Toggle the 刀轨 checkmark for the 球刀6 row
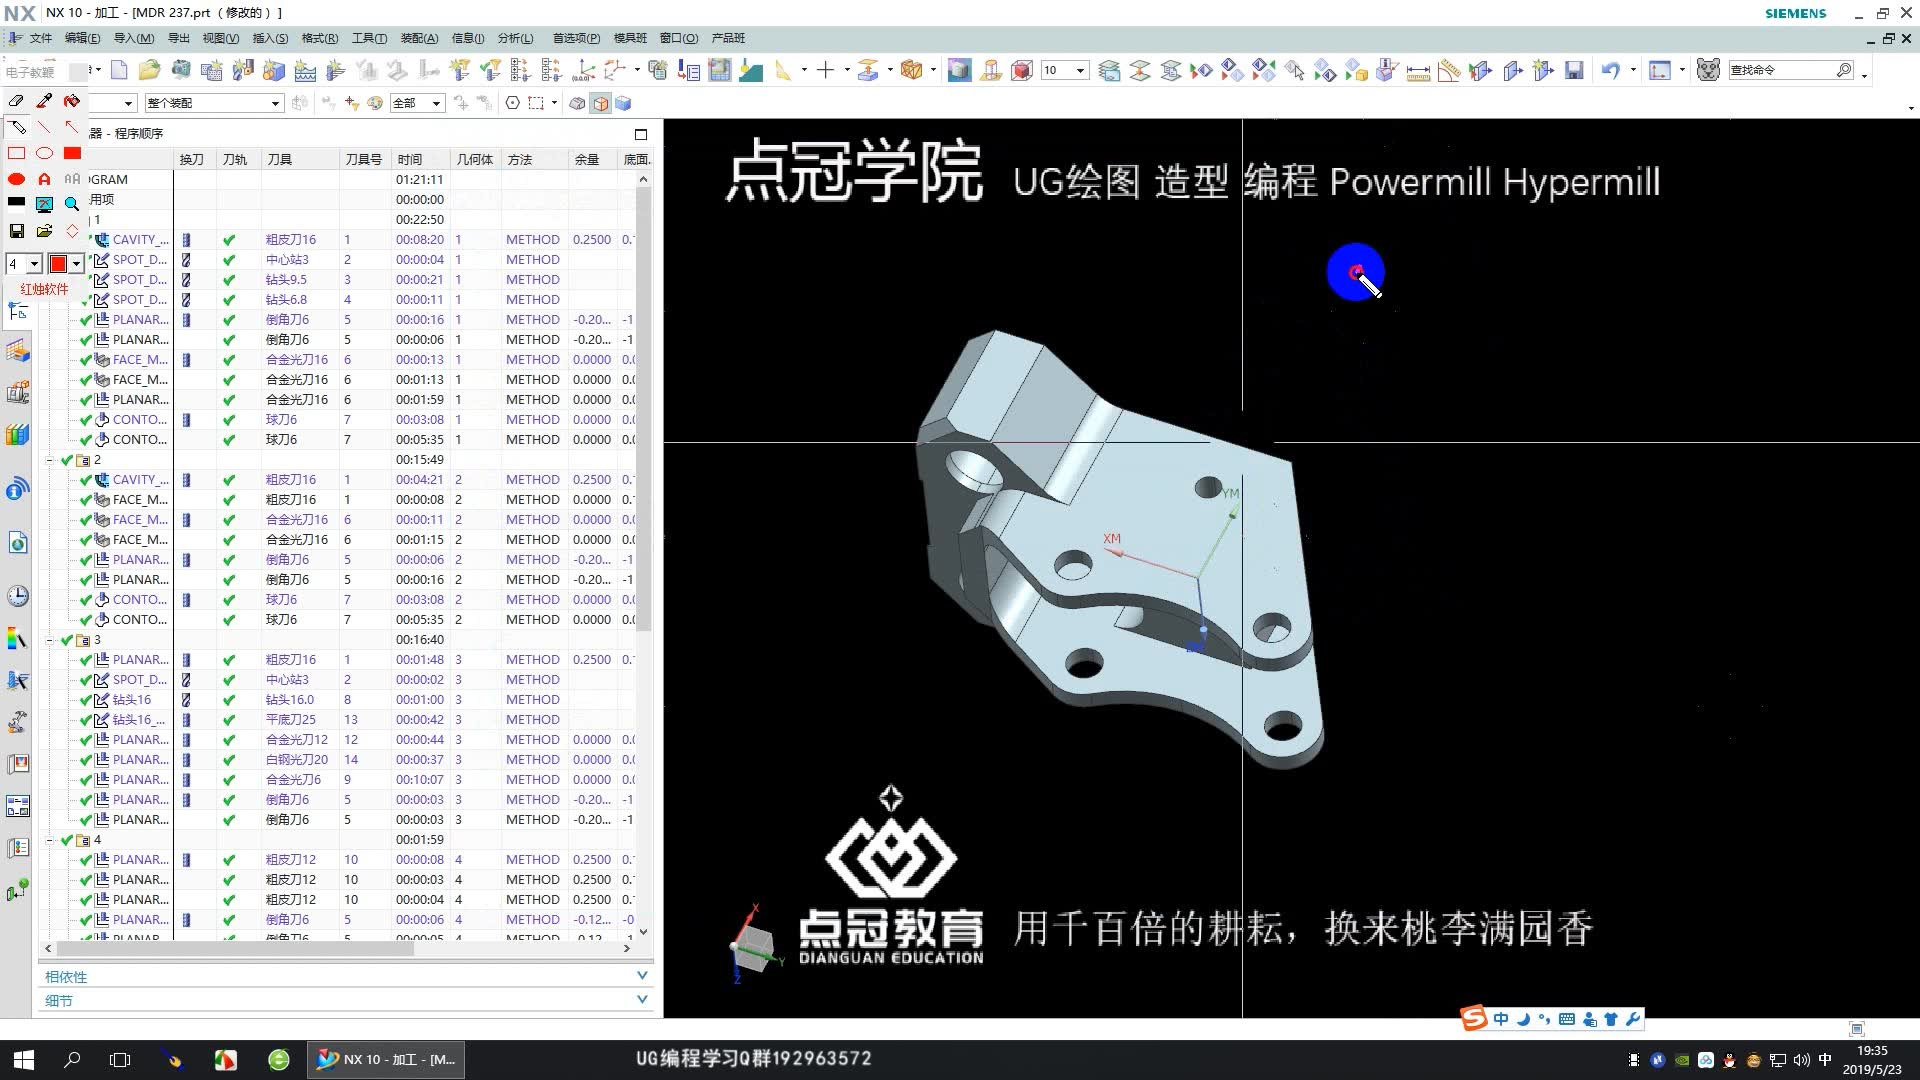This screenshot has height=1080, width=1920. [229, 420]
